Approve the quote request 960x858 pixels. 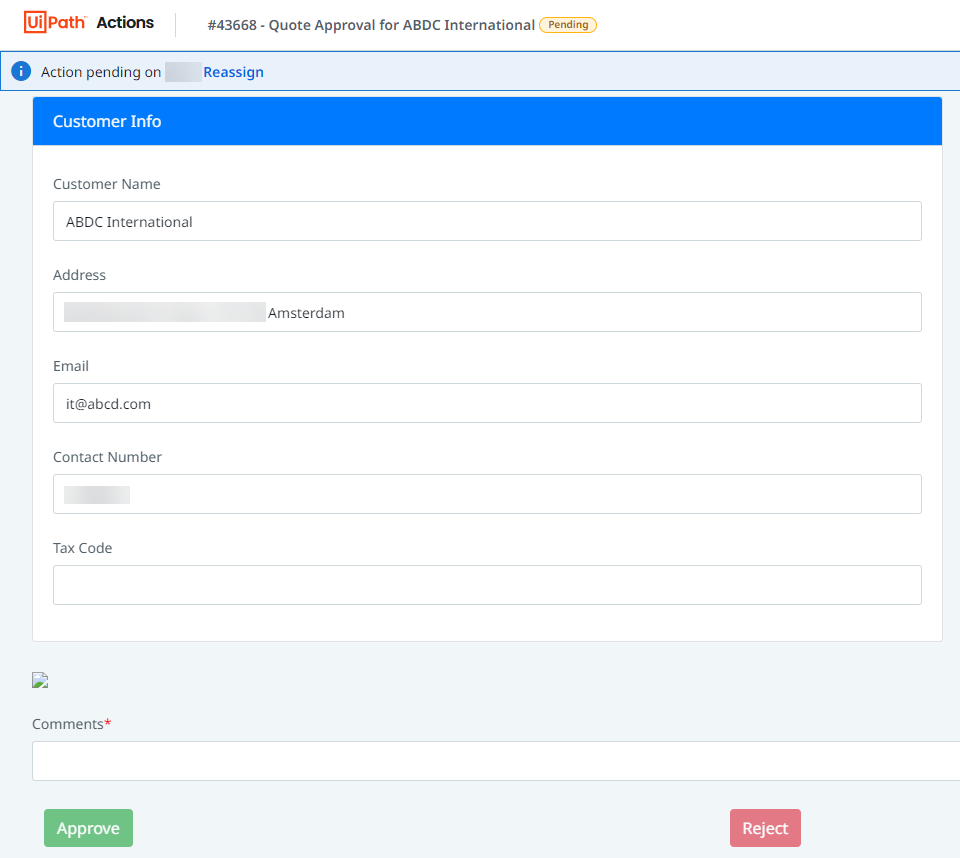click(88, 828)
